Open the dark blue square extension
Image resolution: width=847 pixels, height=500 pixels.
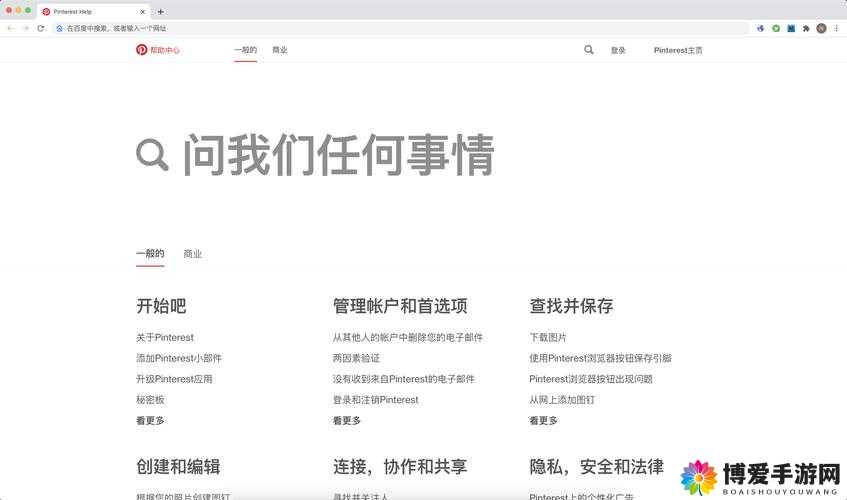pos(791,28)
